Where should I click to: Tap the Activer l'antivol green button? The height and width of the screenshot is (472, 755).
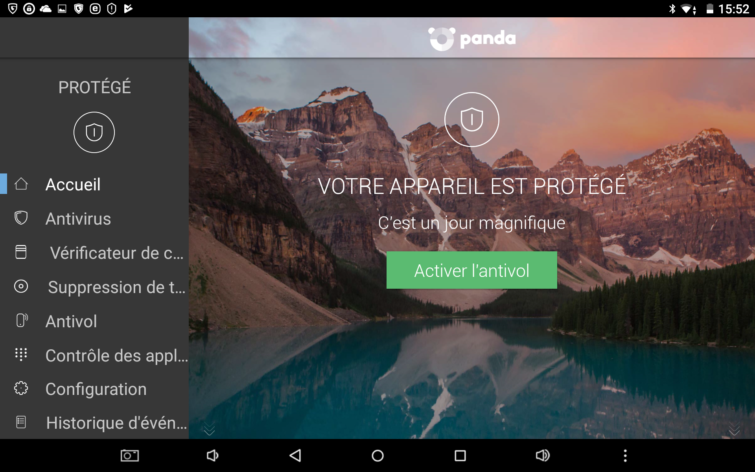pyautogui.click(x=471, y=270)
